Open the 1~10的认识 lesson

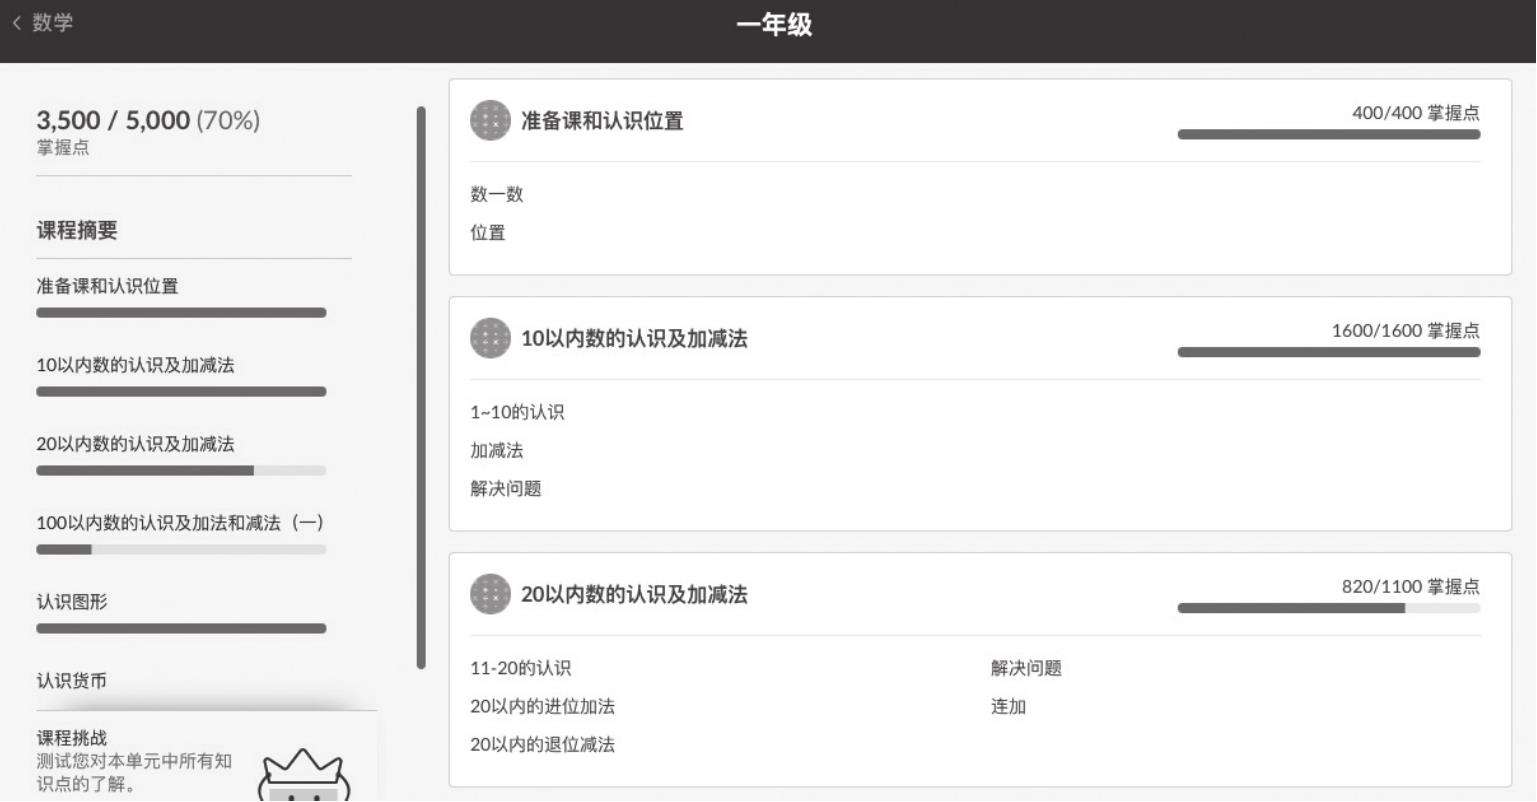pos(517,412)
